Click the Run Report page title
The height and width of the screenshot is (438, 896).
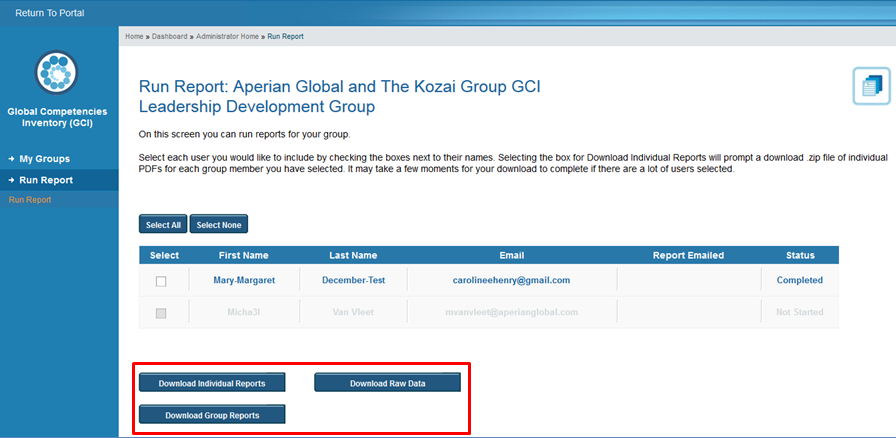pyautogui.click(x=340, y=97)
